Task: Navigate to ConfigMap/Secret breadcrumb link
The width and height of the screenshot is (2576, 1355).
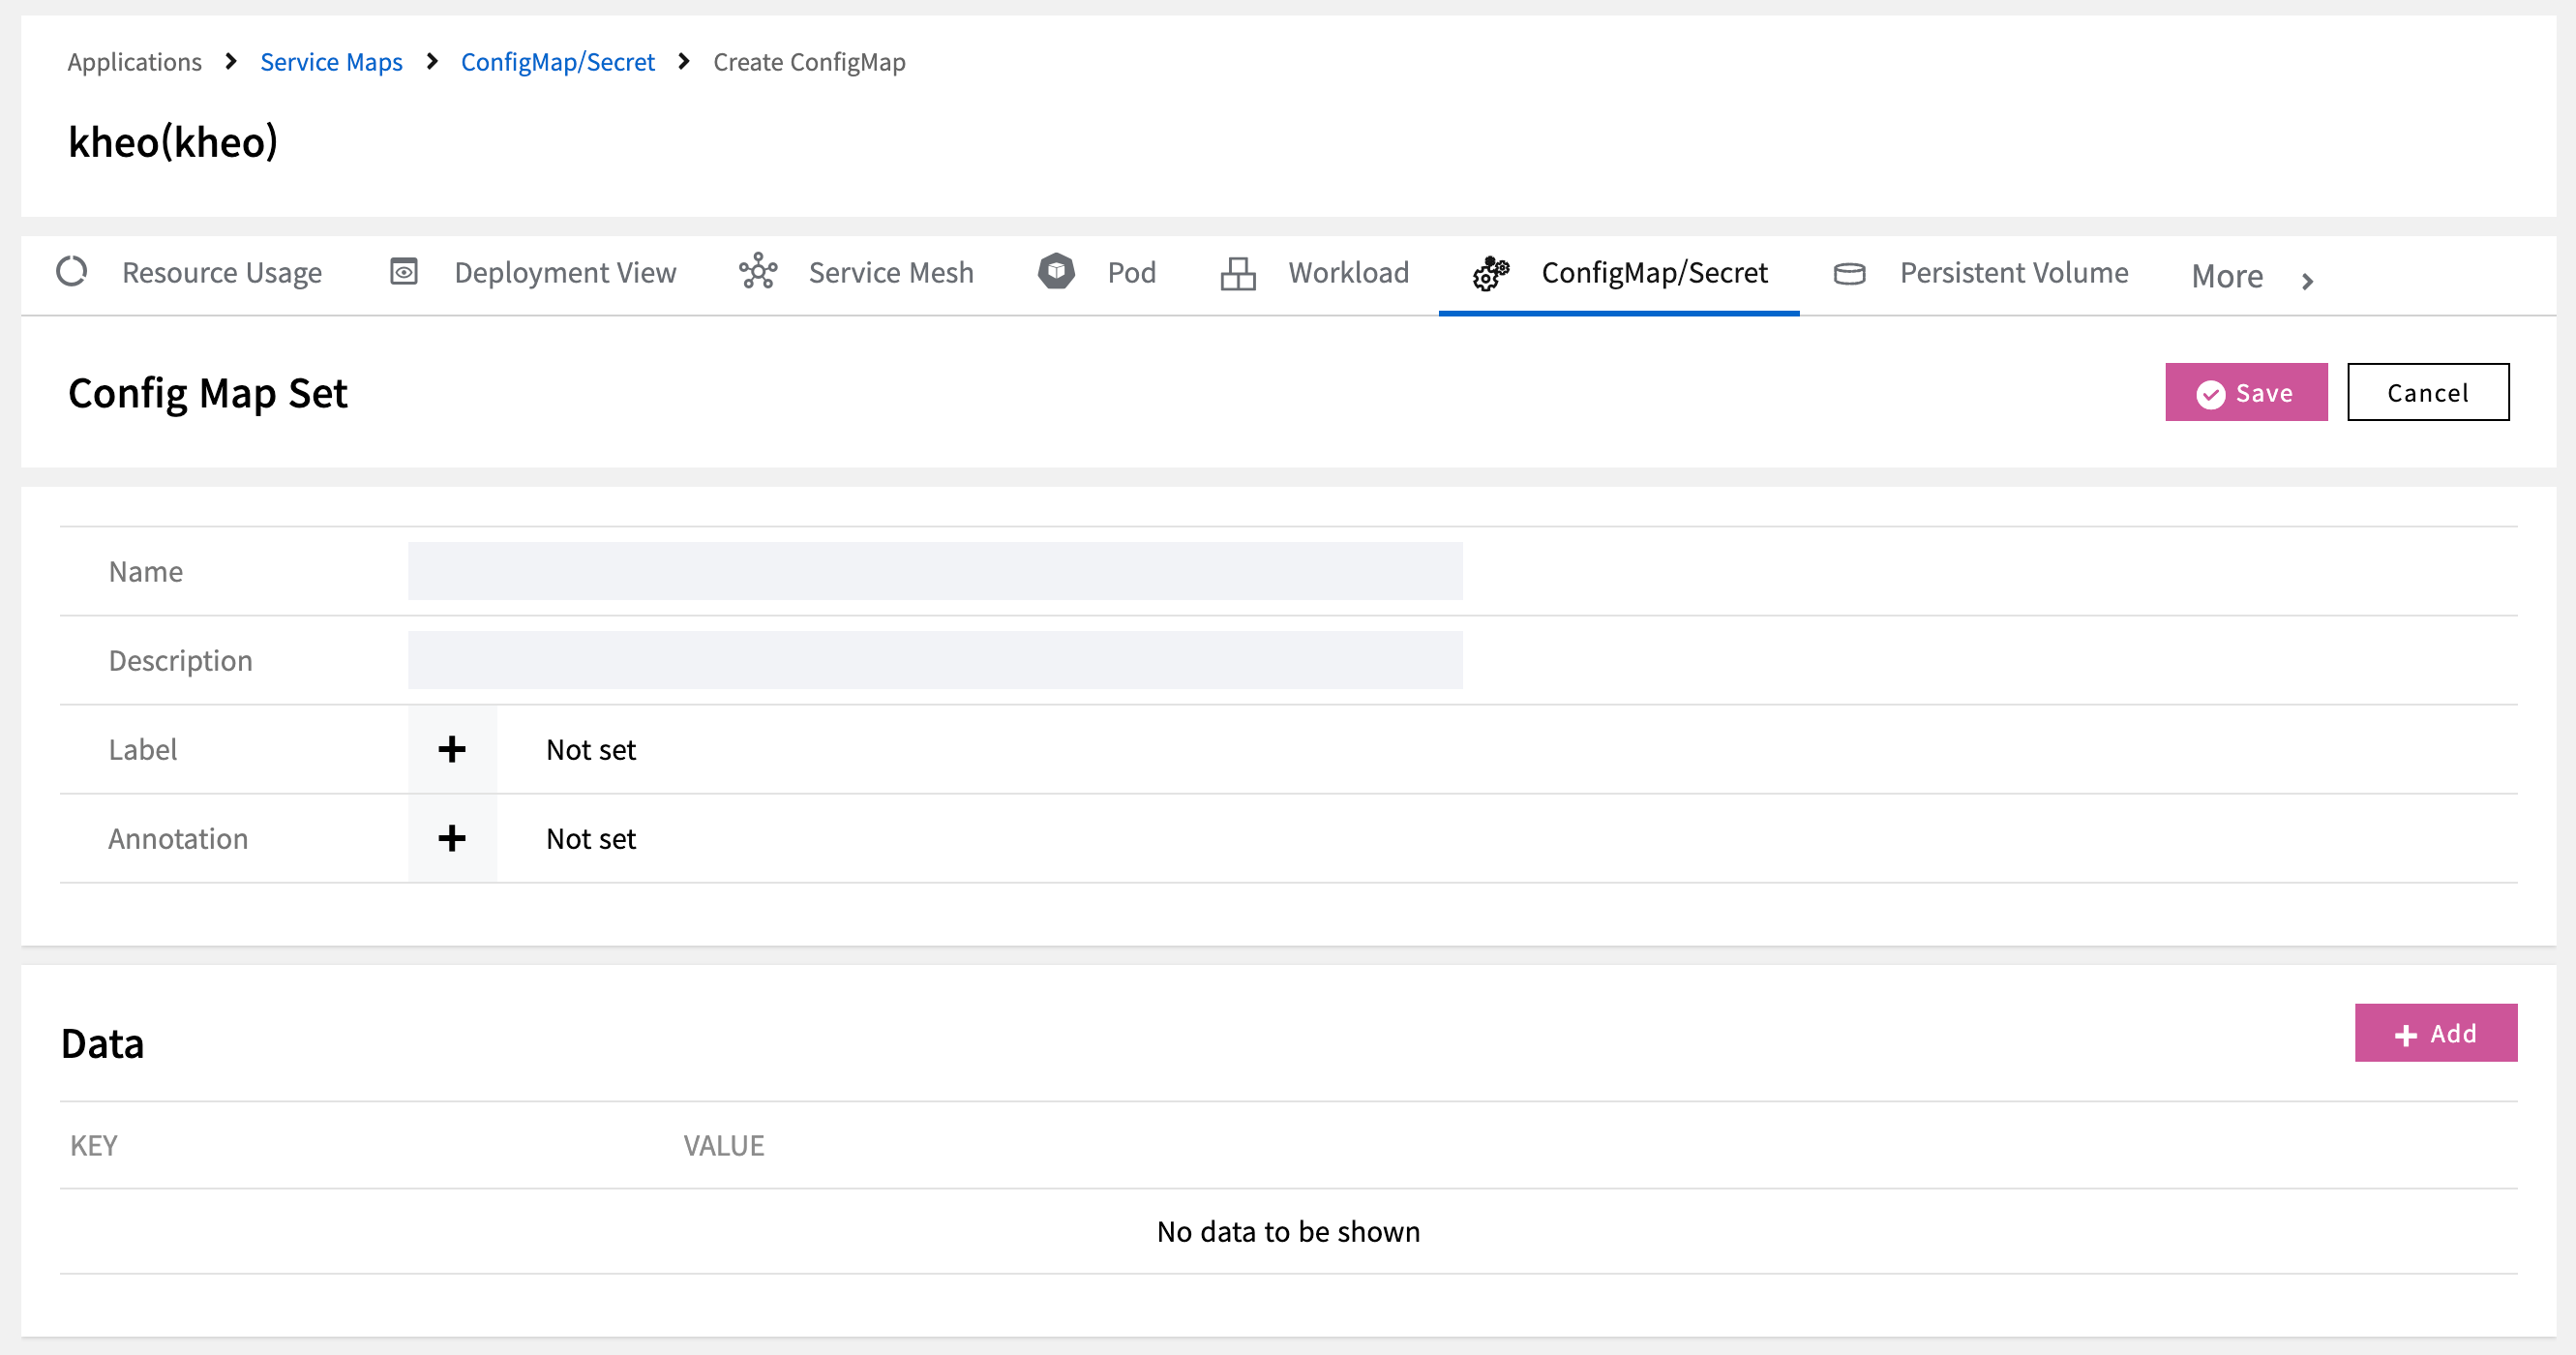Action: (557, 62)
